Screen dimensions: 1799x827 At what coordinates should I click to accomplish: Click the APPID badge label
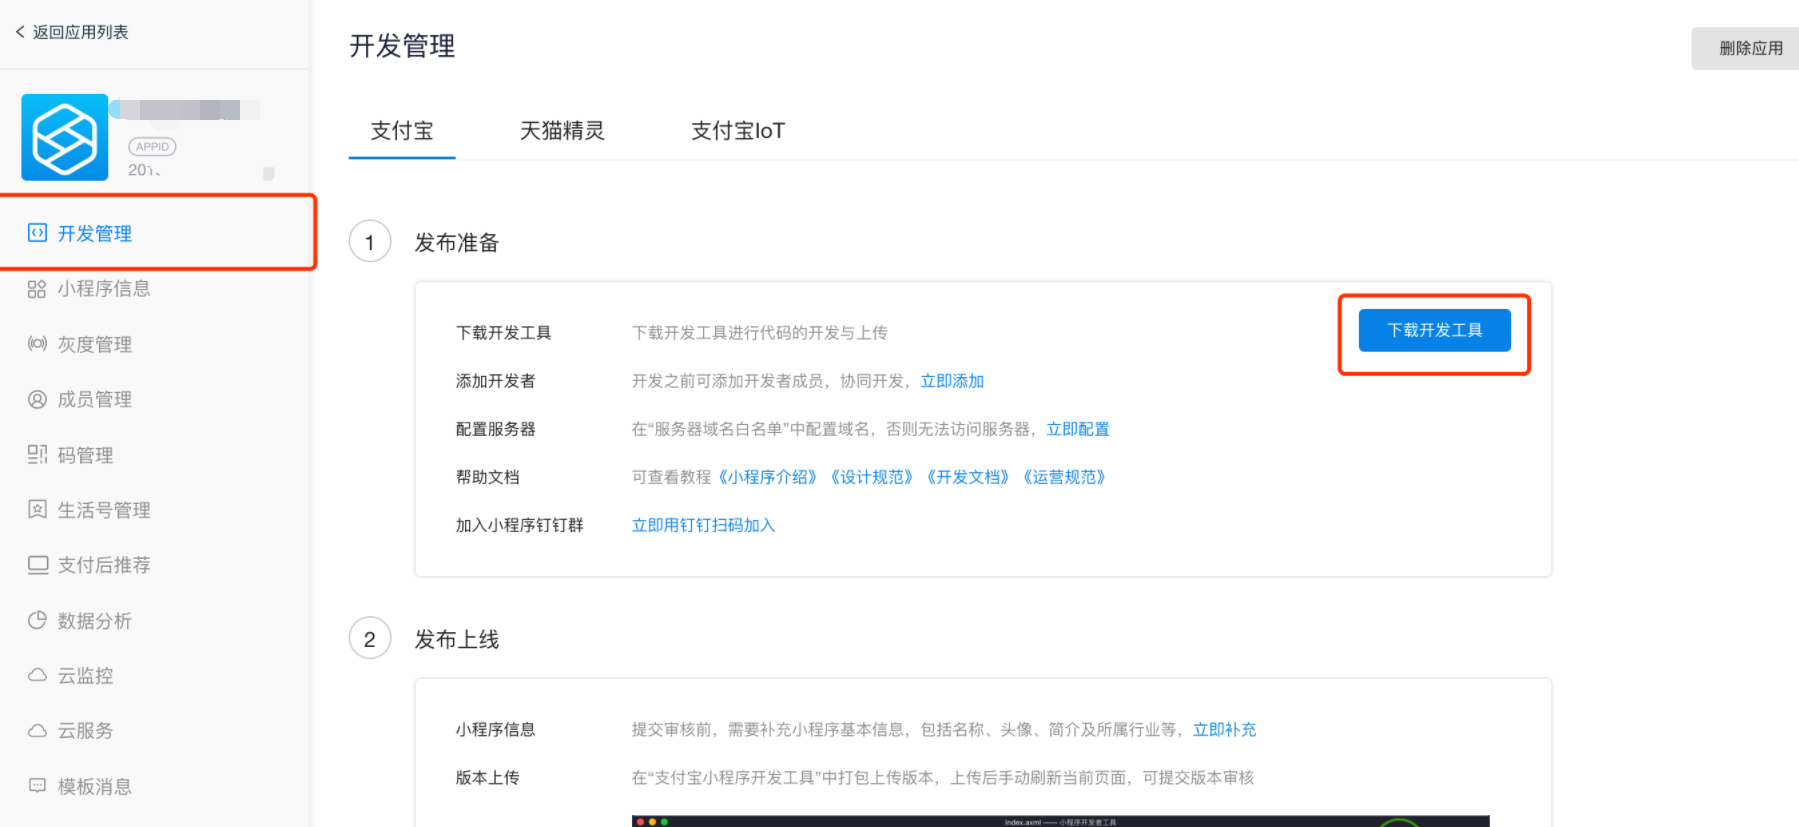152,147
